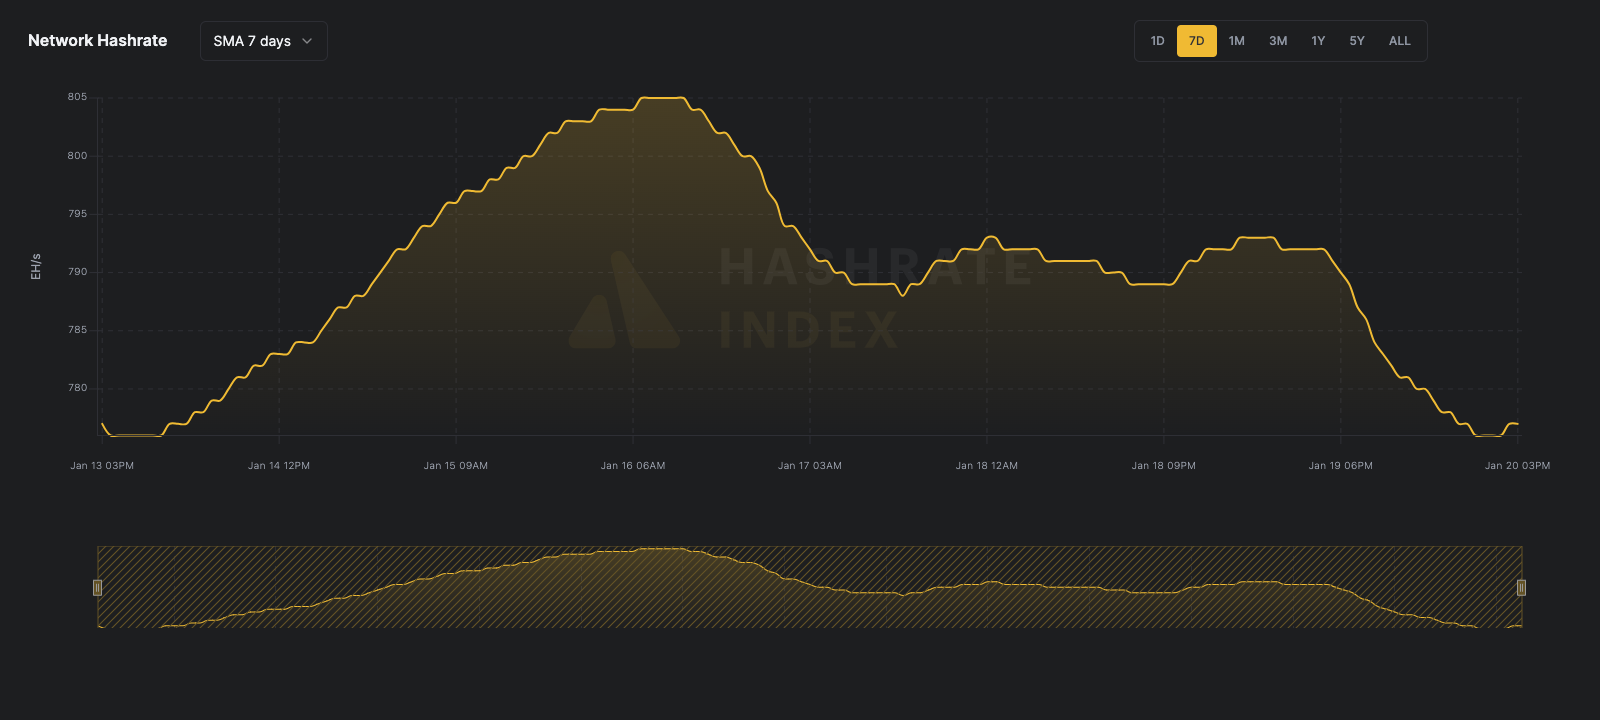The width and height of the screenshot is (1600, 720).
Task: Click the Jan 15 09AM axis label
Action: pos(456,466)
